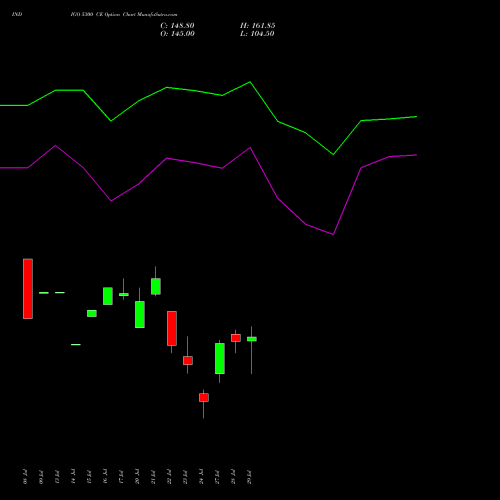Viewport: 500px width, 500px height.
Task: Select the 29 Jul date axis label
Action: pyautogui.click(x=249, y=477)
